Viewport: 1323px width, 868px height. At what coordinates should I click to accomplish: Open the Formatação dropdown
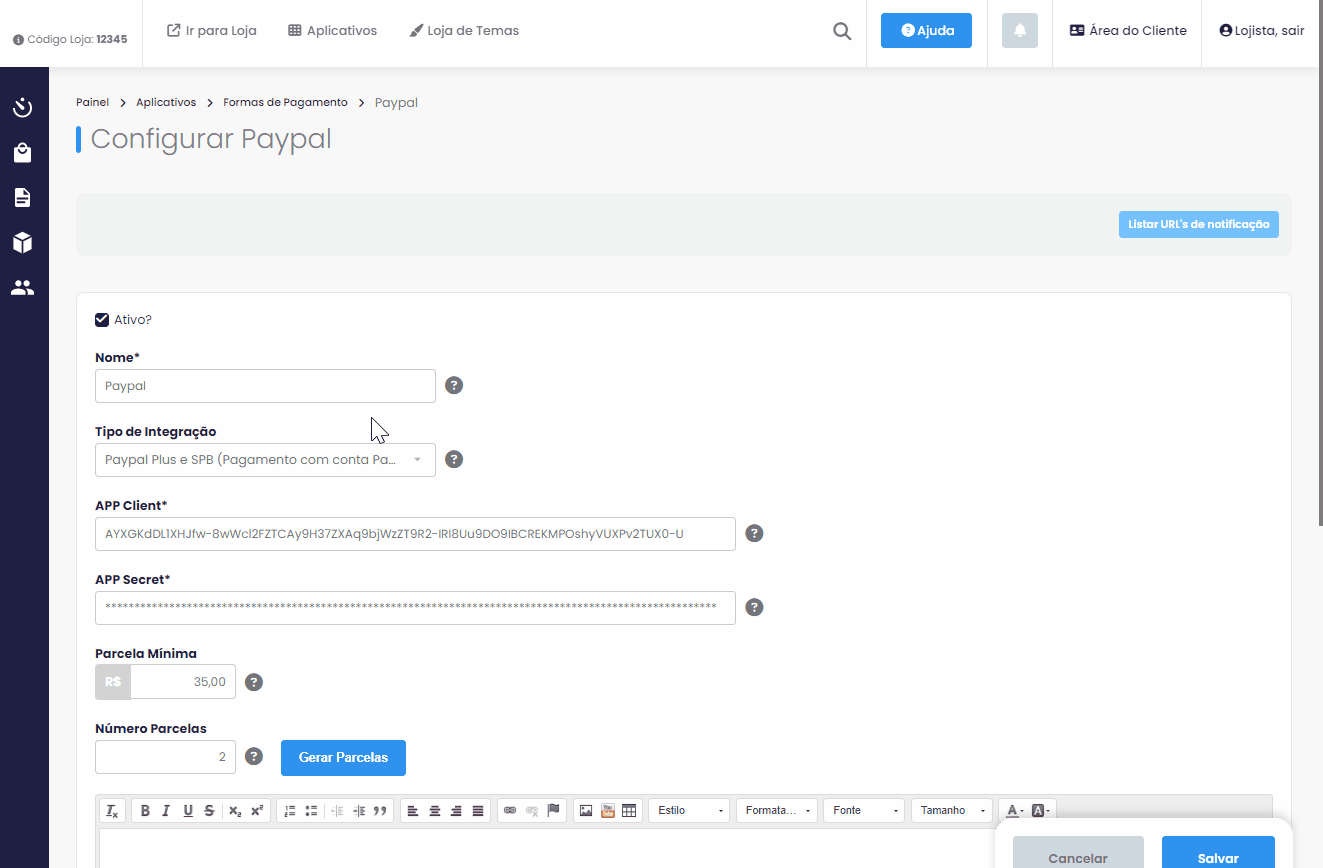click(x=777, y=810)
